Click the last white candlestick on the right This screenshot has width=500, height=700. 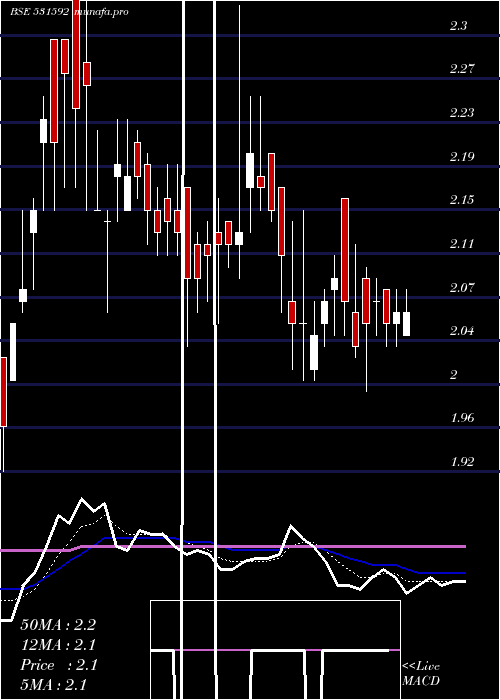click(406, 324)
